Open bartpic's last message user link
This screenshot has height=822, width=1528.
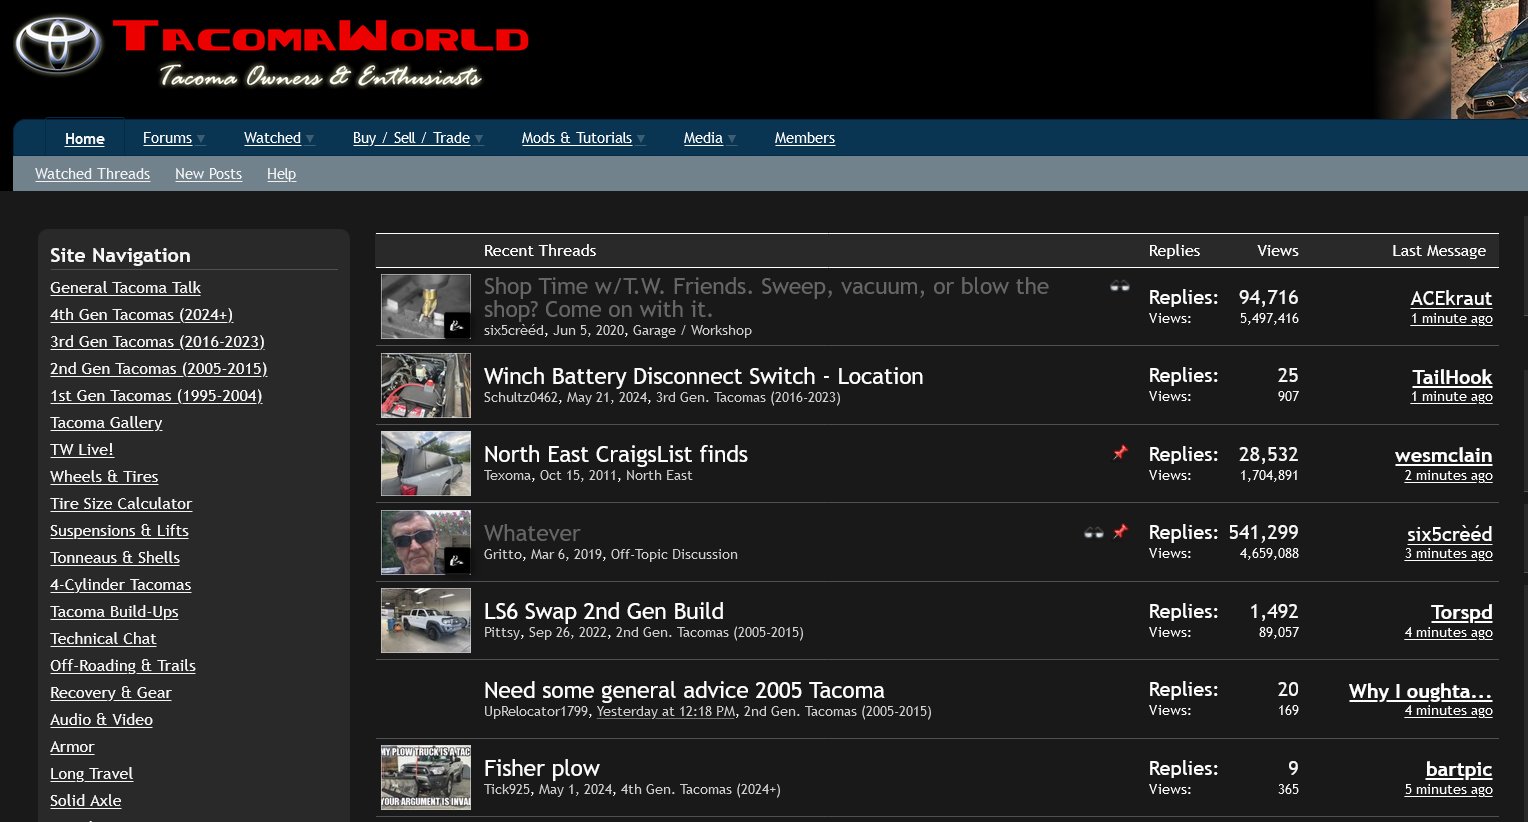pyautogui.click(x=1459, y=769)
